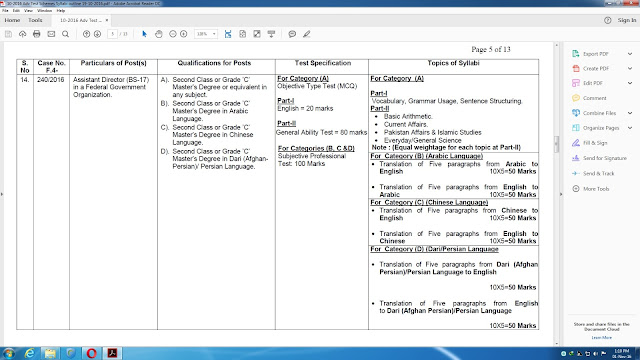Screen dimensions: 640x360
Task: Close the 10-2016 Adv Test document tab
Action: tap(107, 20)
